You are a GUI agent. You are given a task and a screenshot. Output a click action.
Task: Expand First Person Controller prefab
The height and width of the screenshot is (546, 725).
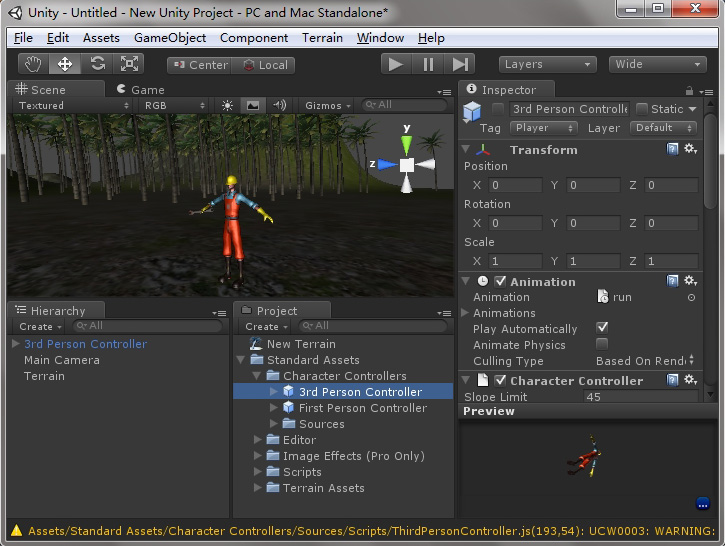[x=273, y=408]
